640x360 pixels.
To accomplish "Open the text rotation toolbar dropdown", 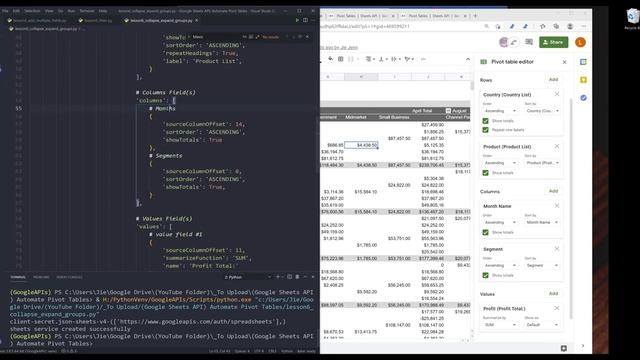I will pos(409,59).
